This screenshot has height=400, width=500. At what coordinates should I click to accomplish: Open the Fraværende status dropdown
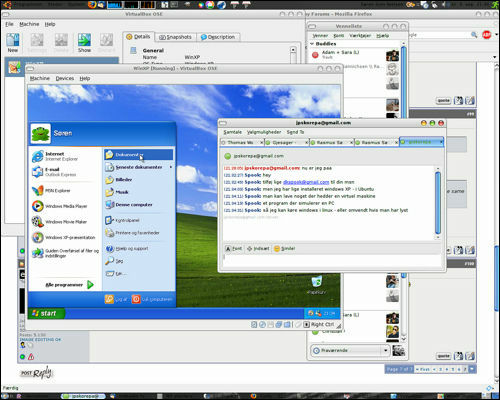pos(350,350)
